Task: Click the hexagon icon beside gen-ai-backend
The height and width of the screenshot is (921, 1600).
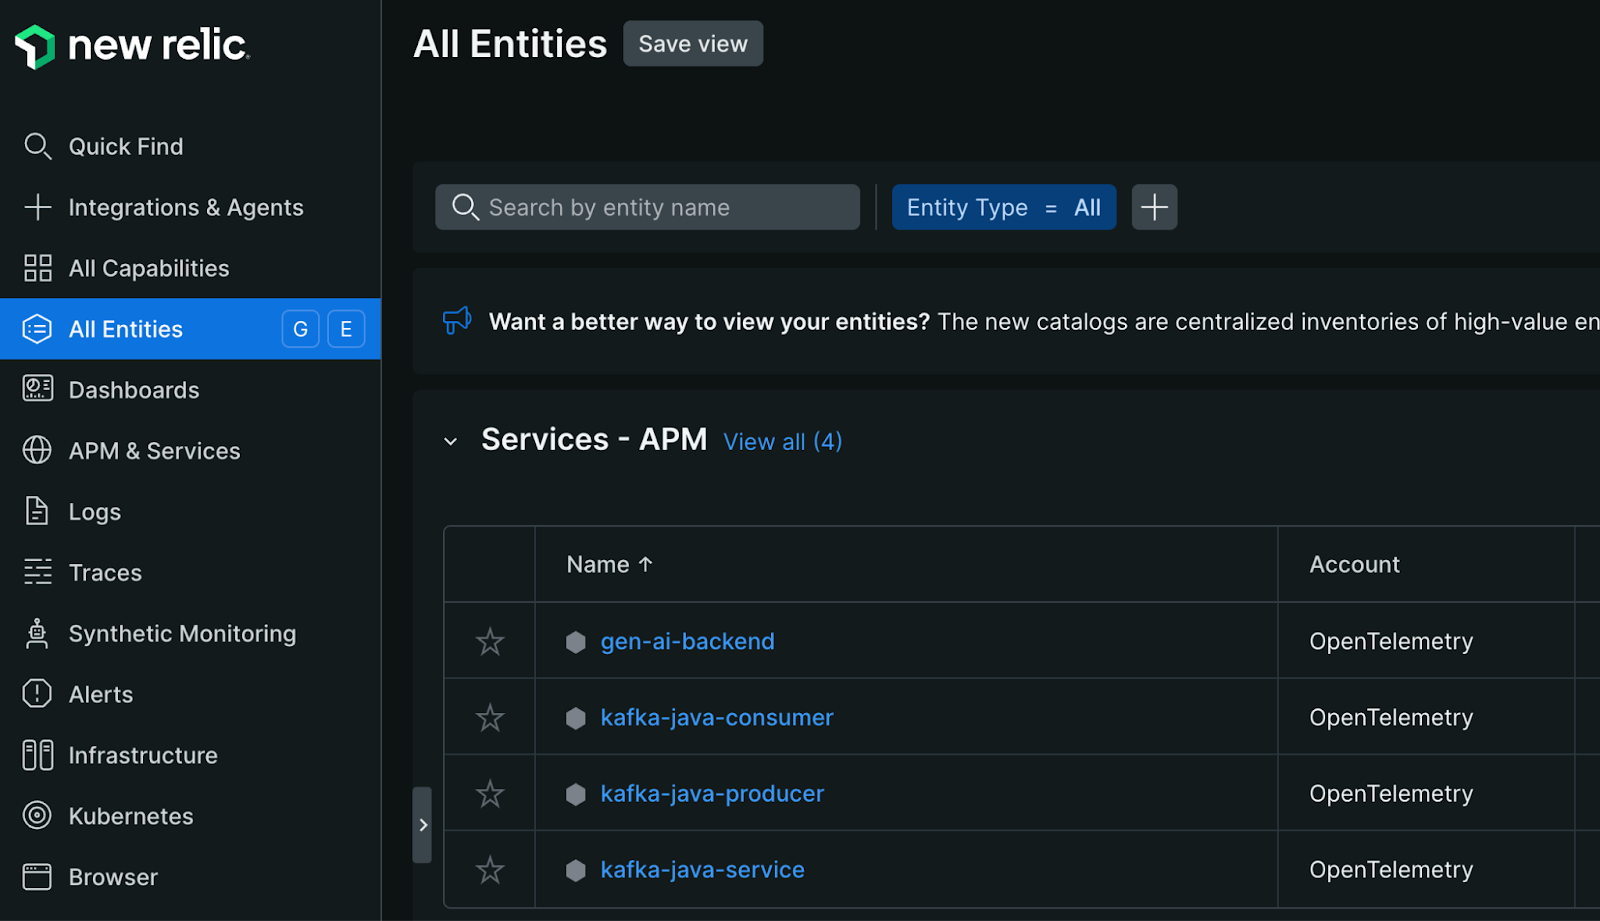Action: 576,642
